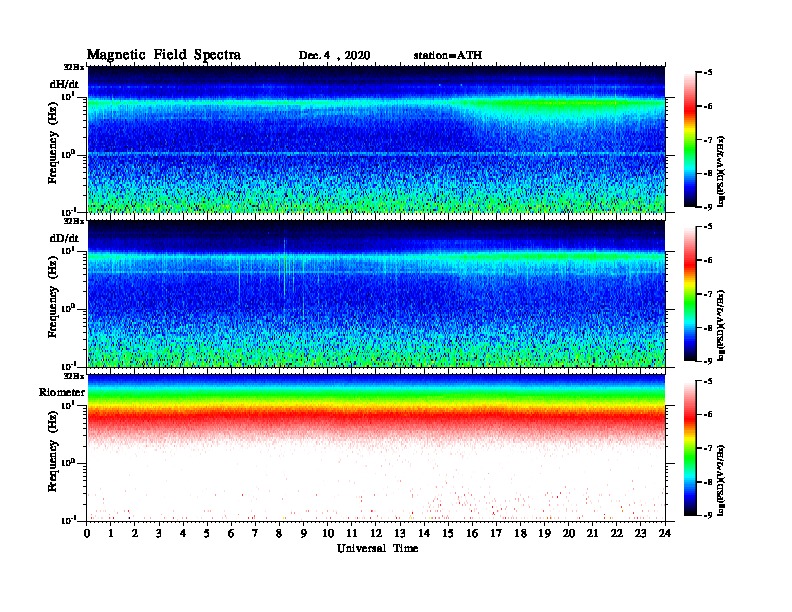Click the log PSD axis label of the dD/dt color bar
The image size is (792, 612).
[721, 325]
